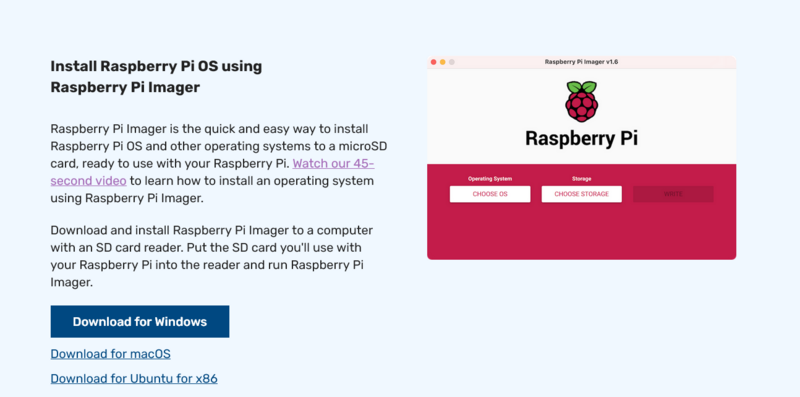The height and width of the screenshot is (397, 800).
Task: Click the 'Operating System' label in Imager
Action: (x=490, y=179)
